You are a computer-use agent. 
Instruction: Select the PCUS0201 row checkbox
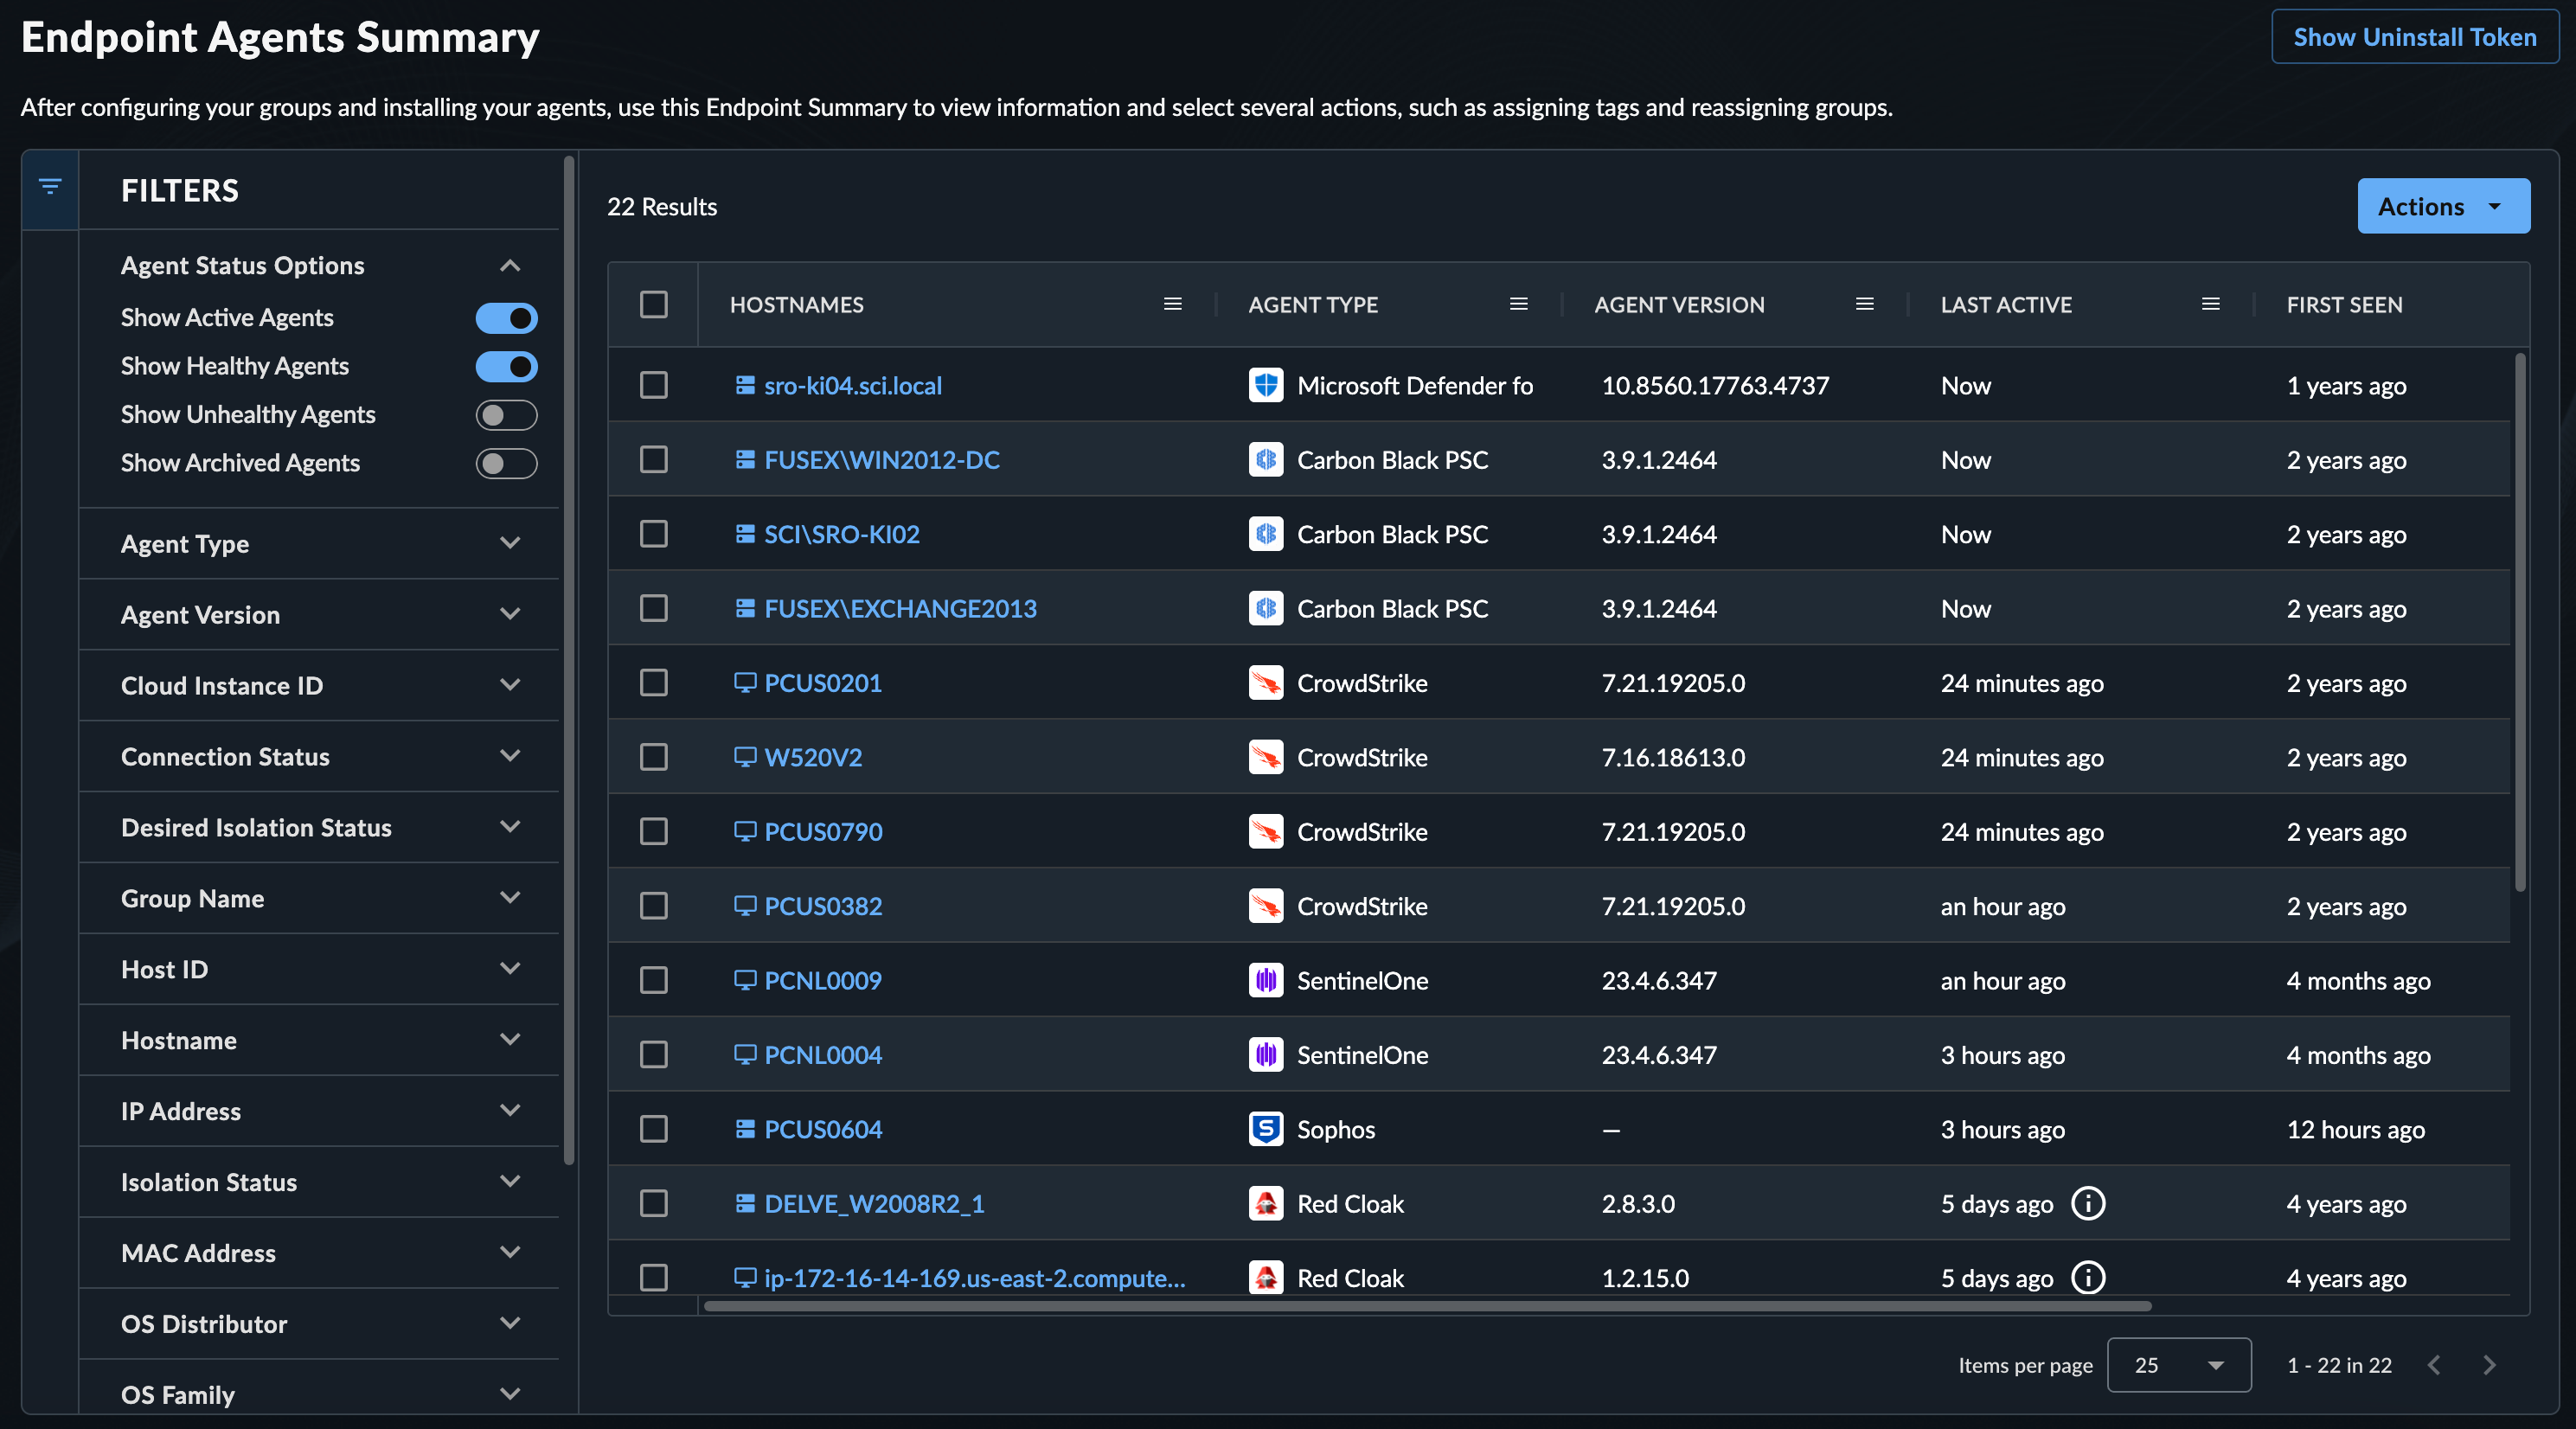click(x=654, y=683)
